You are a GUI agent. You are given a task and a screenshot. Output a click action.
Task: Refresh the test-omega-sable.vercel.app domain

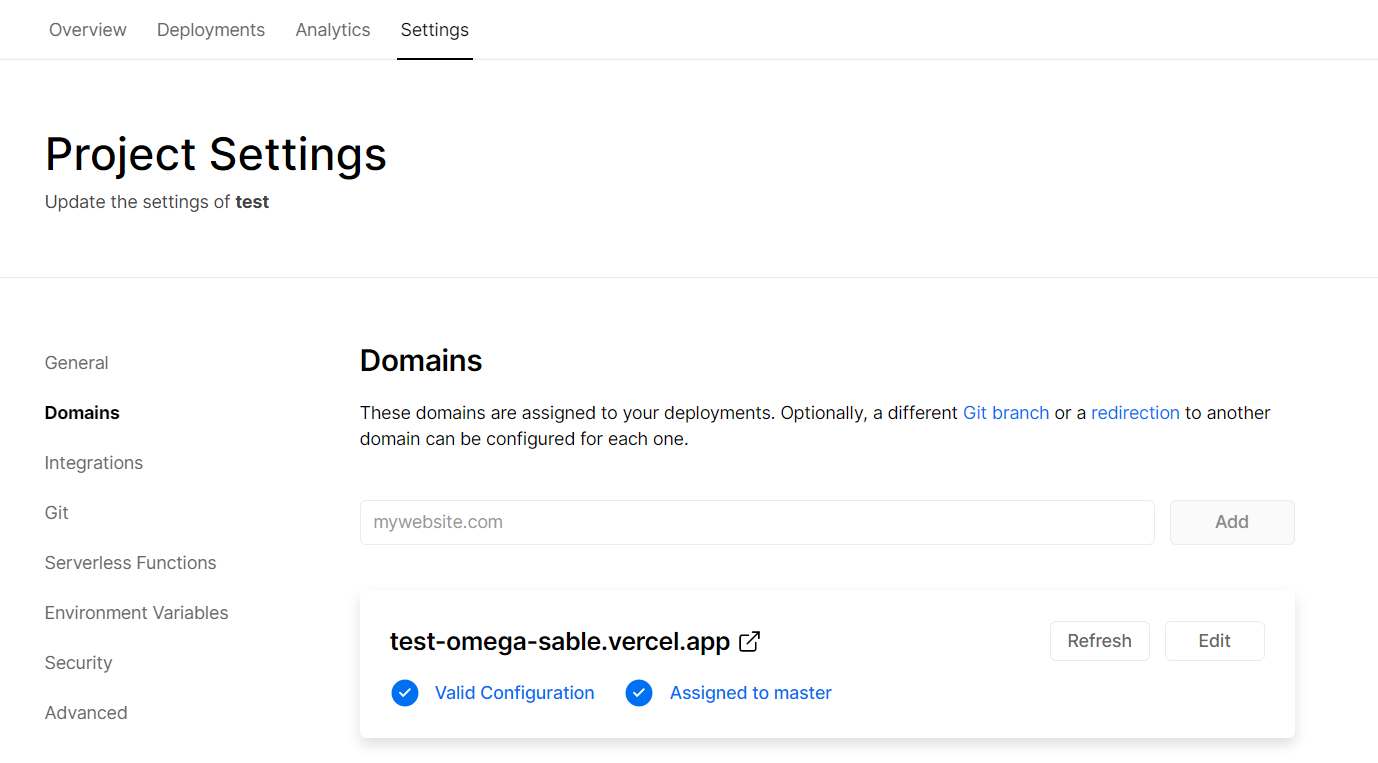click(1099, 641)
